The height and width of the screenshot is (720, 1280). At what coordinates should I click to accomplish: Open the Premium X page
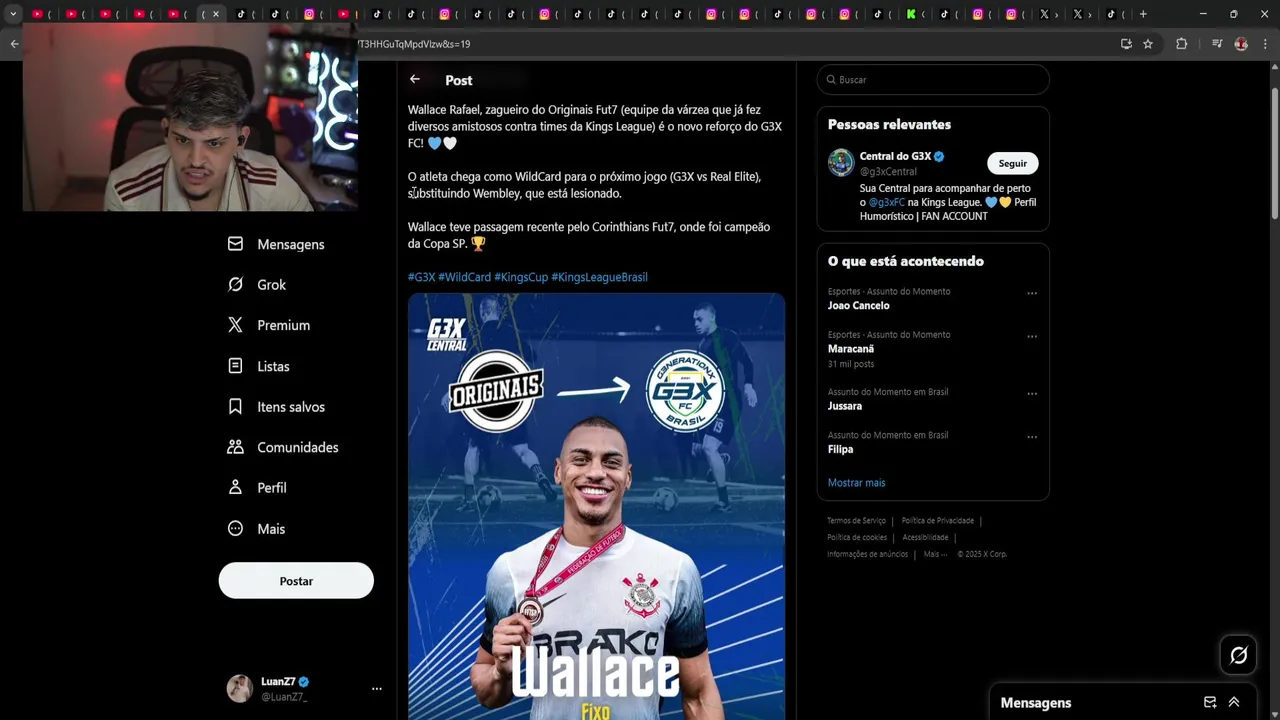point(269,325)
